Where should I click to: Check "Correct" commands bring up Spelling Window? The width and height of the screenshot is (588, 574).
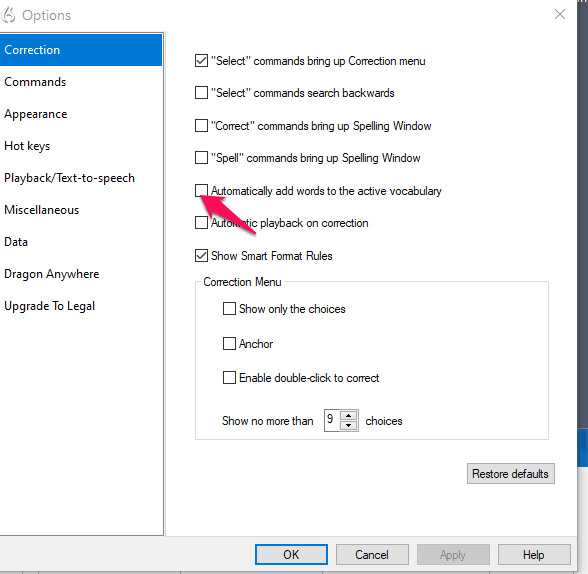pyautogui.click(x=201, y=126)
